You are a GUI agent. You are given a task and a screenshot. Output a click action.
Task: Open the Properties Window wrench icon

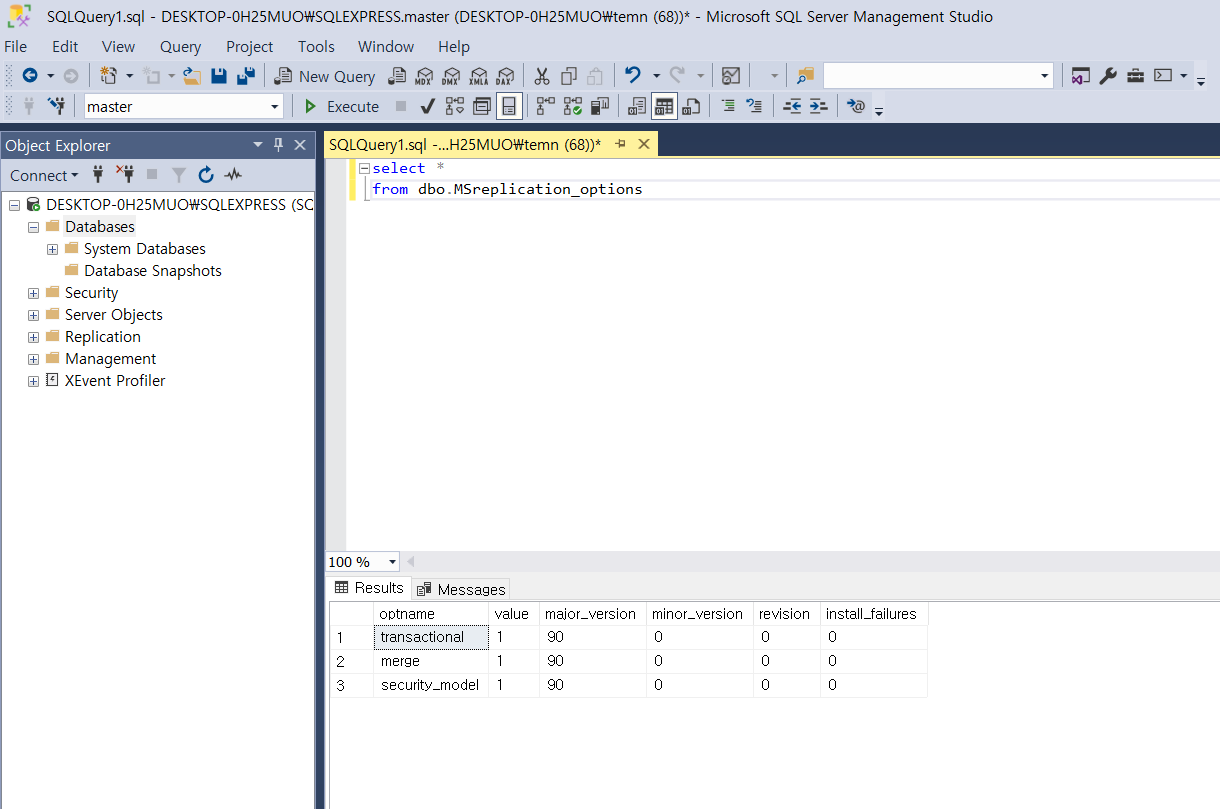coord(1108,76)
